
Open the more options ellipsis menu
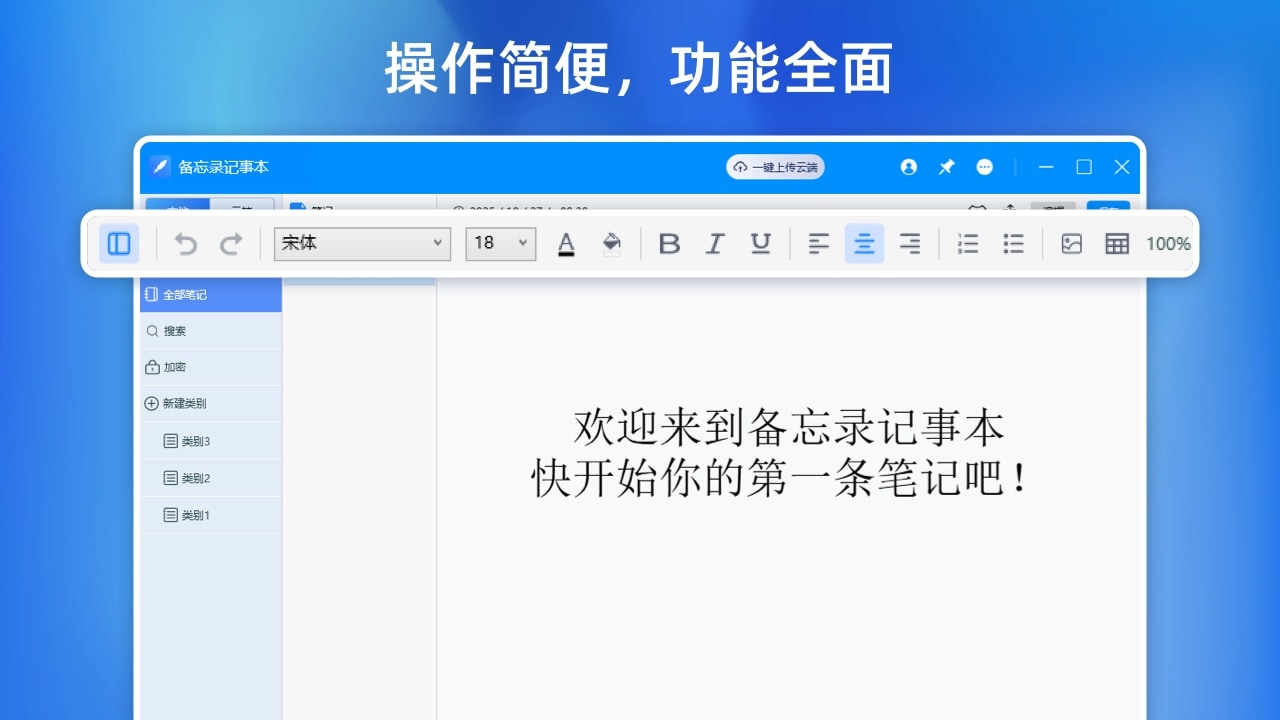click(985, 167)
